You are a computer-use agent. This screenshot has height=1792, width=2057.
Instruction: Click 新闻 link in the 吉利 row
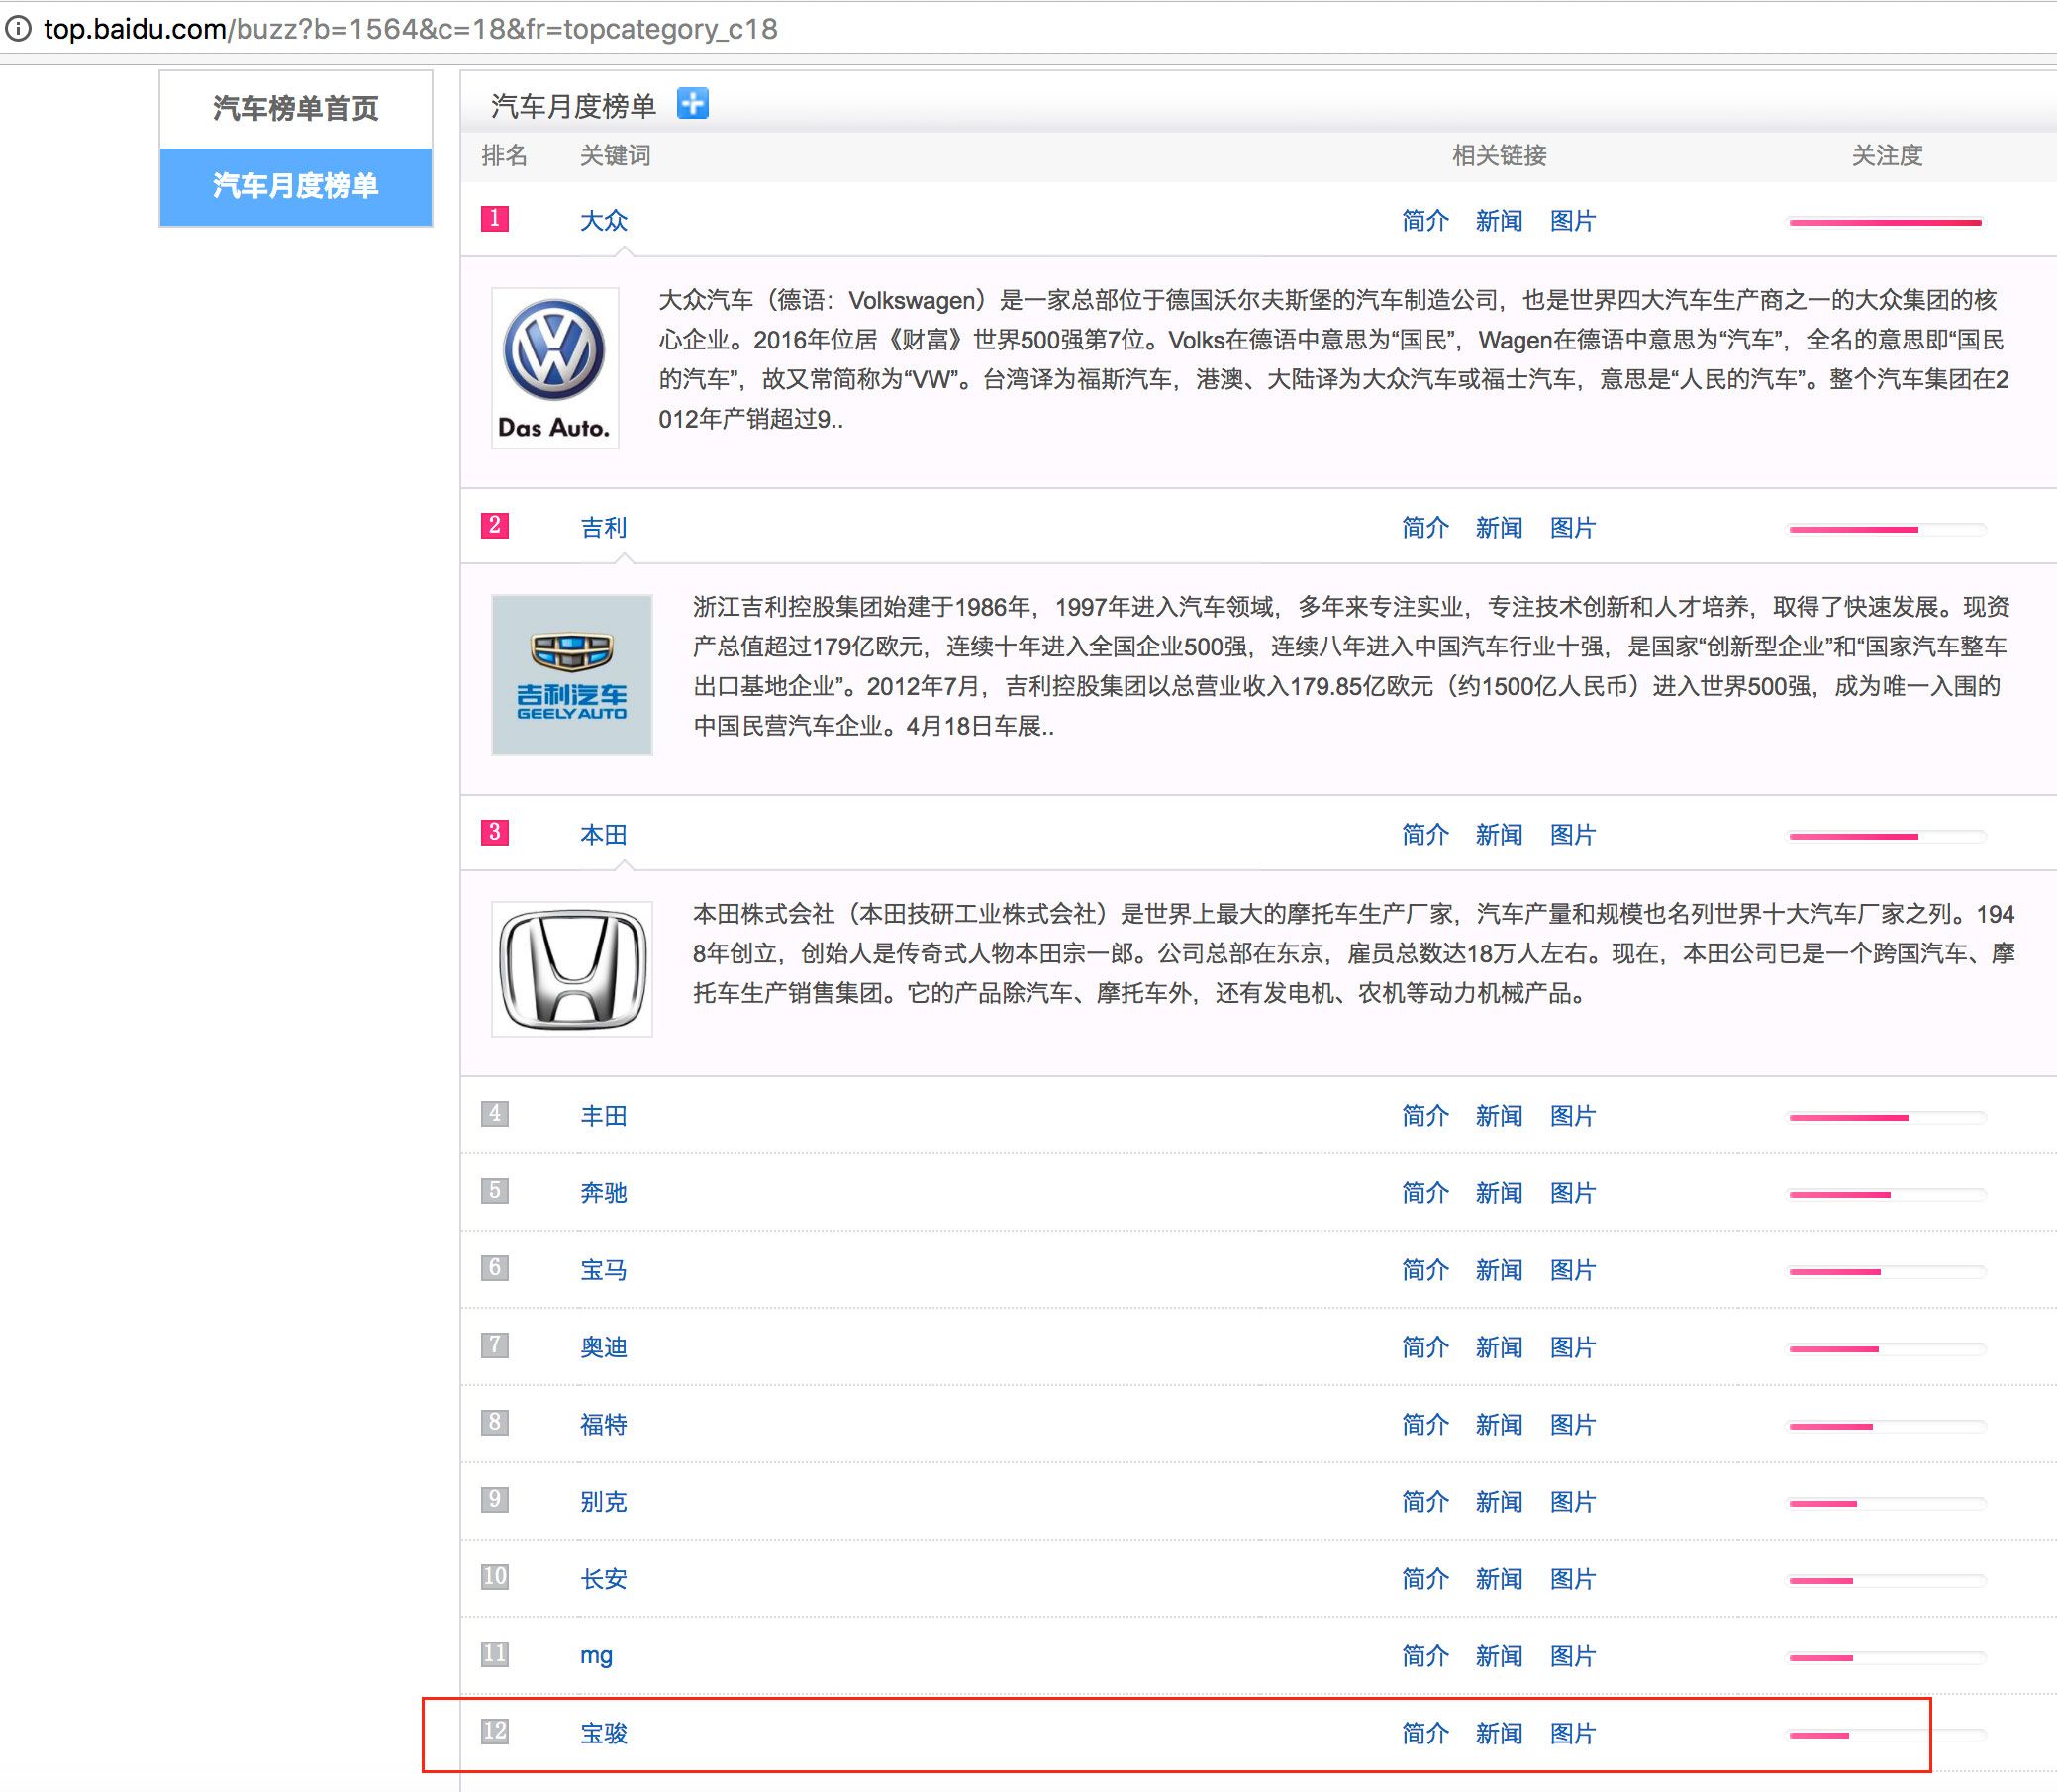1499,528
